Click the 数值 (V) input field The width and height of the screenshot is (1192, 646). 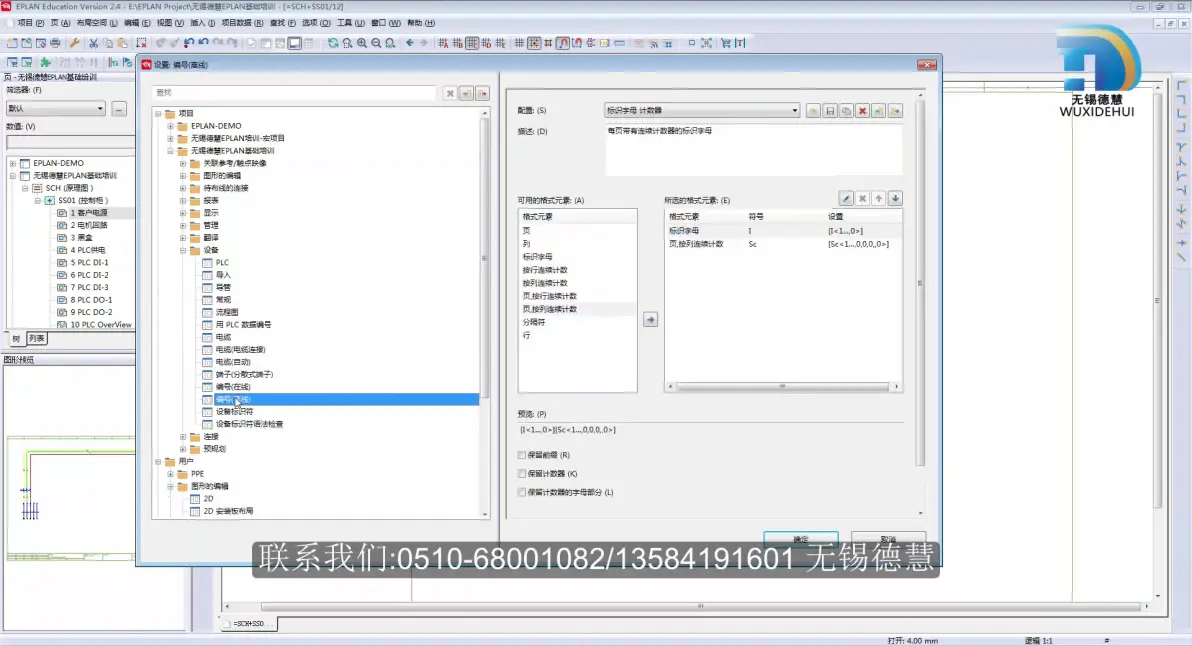click(70, 142)
